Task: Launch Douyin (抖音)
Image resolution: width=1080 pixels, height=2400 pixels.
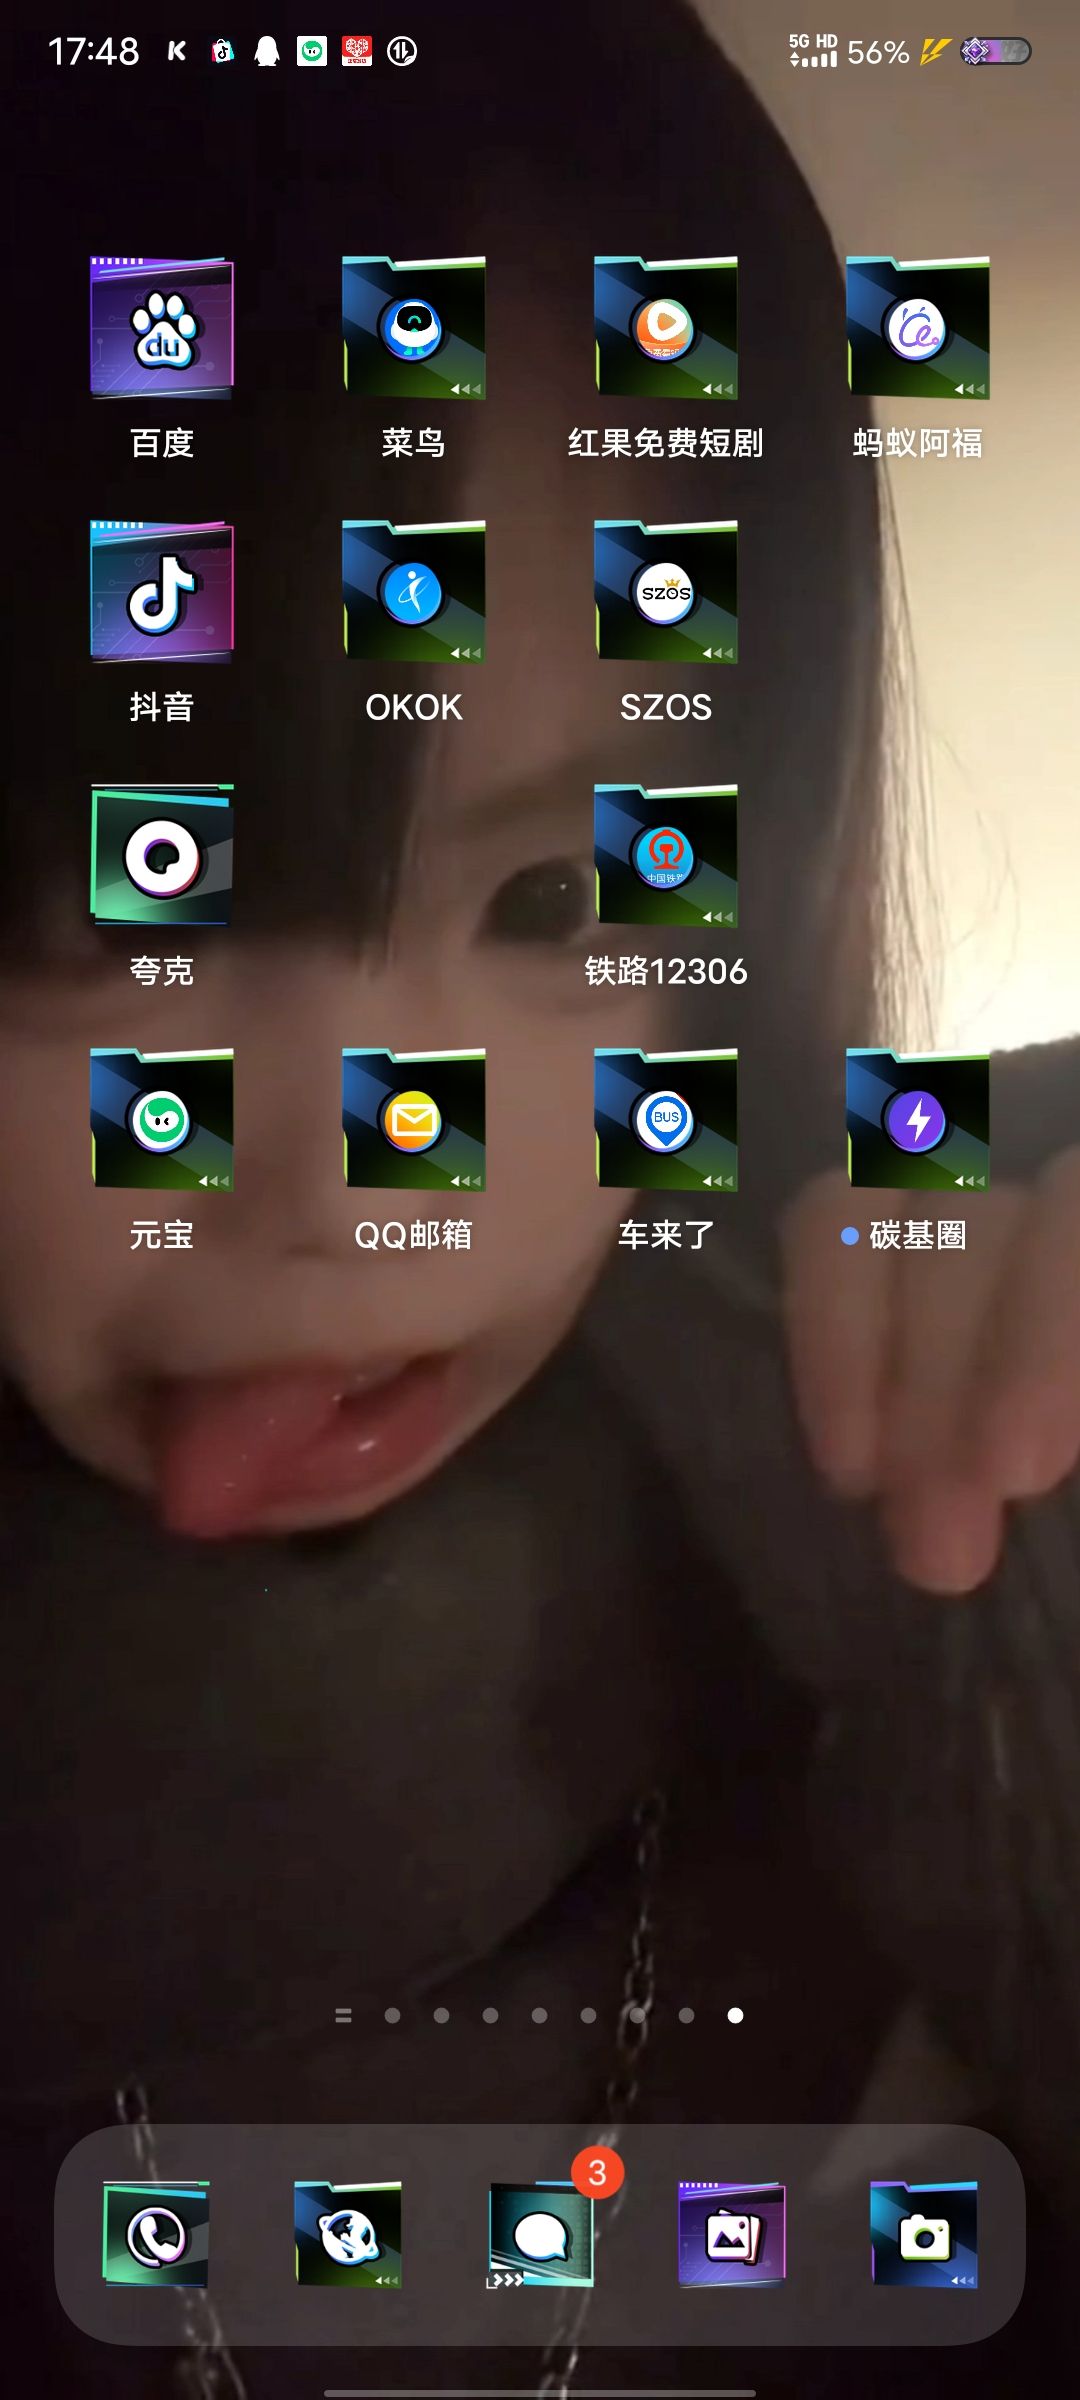Action: 162,593
